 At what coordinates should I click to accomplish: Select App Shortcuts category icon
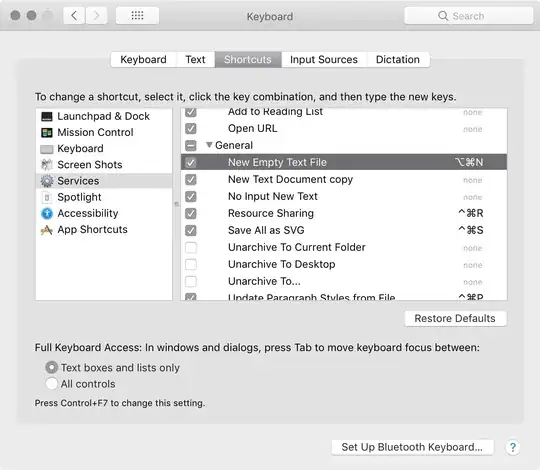coord(47,230)
